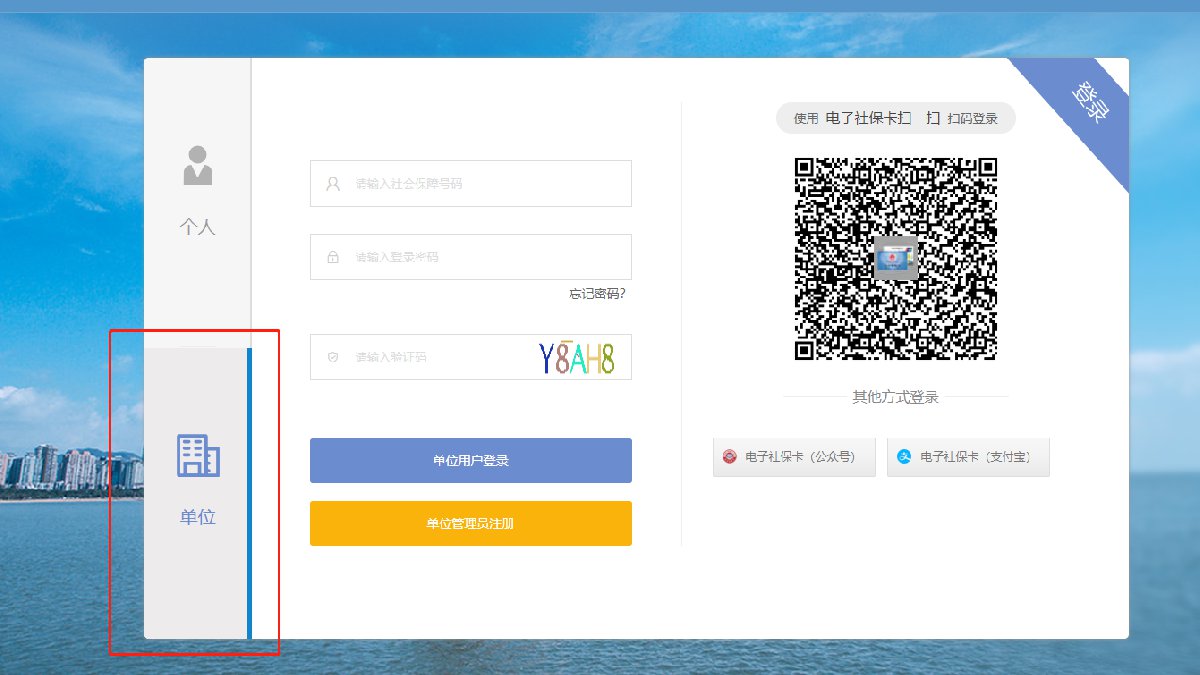Viewport: 1200px width, 675px height.
Task: Focus the login password input field
Action: click(x=471, y=257)
